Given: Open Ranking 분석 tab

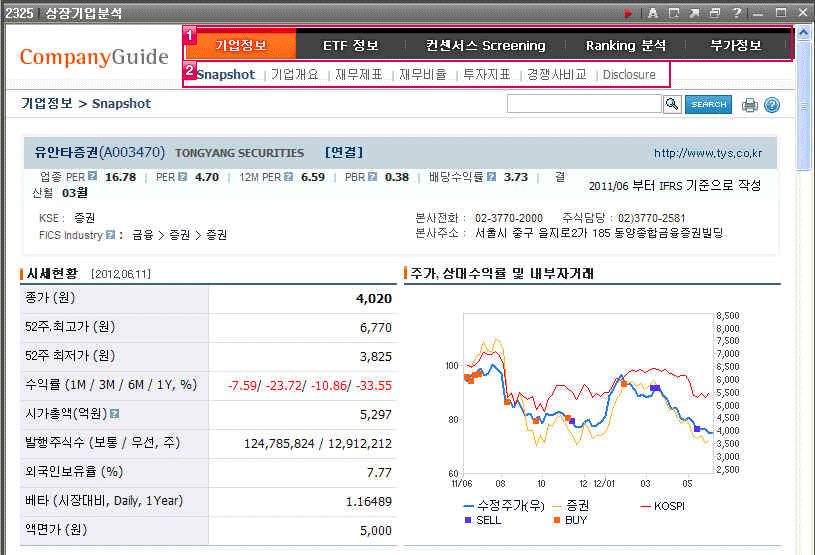Looking at the screenshot, I should [x=626, y=45].
